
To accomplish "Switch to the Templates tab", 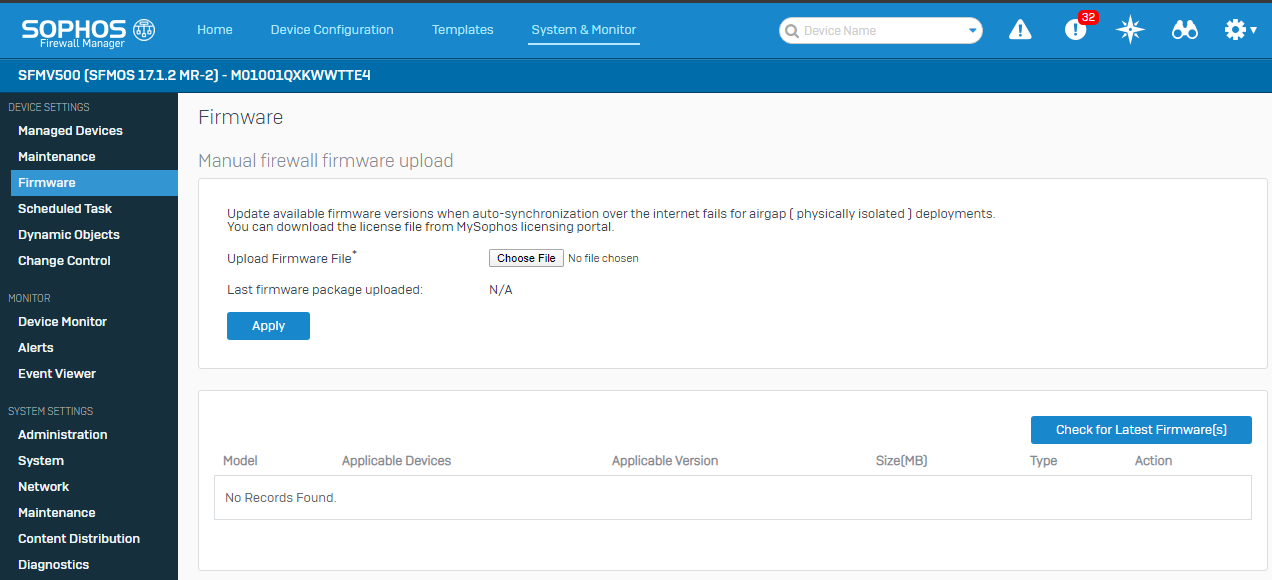I will coord(463,30).
